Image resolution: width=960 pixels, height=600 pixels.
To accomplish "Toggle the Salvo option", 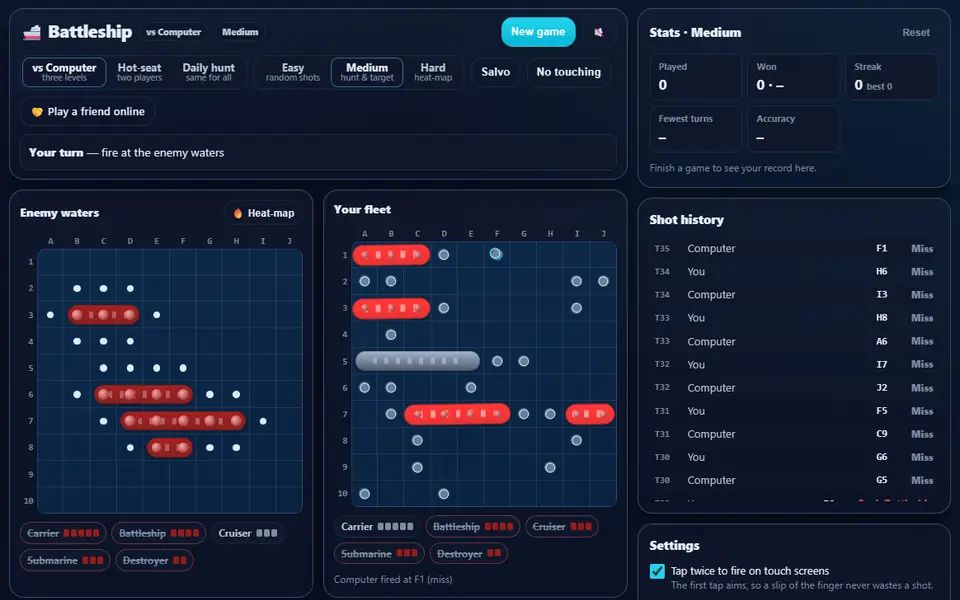I will click(x=495, y=72).
